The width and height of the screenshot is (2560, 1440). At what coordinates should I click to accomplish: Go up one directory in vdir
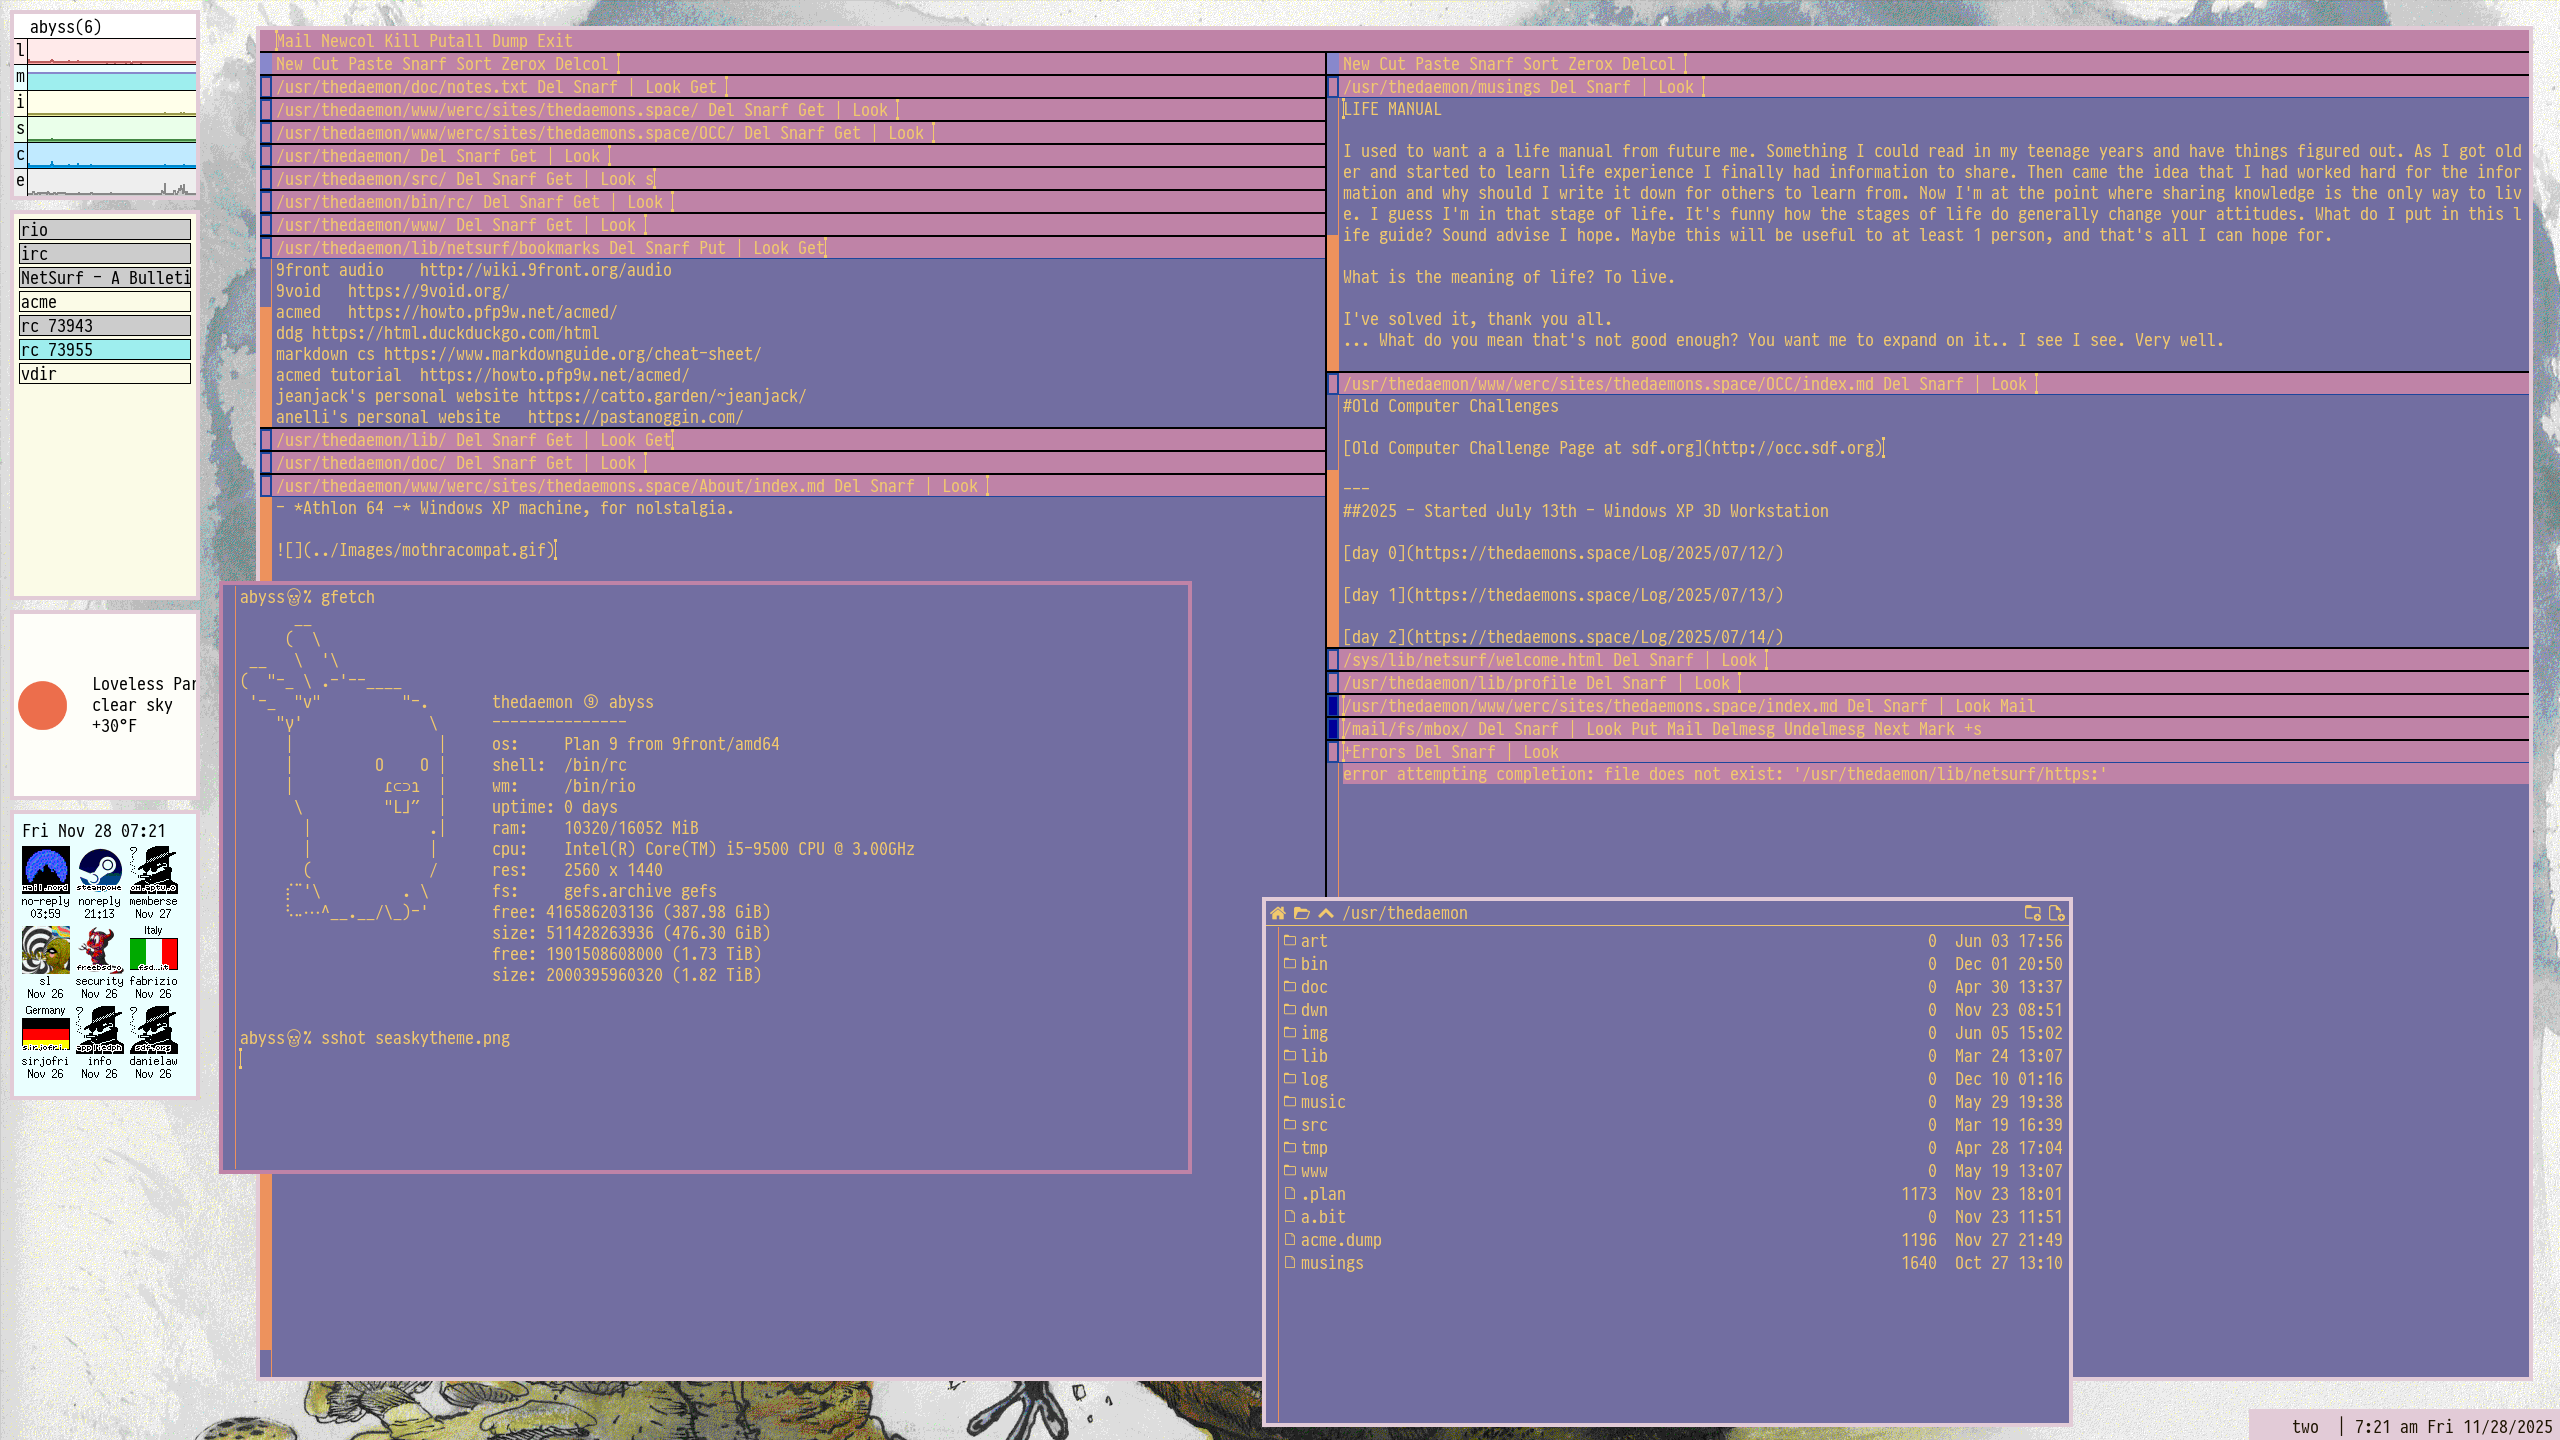click(1326, 913)
